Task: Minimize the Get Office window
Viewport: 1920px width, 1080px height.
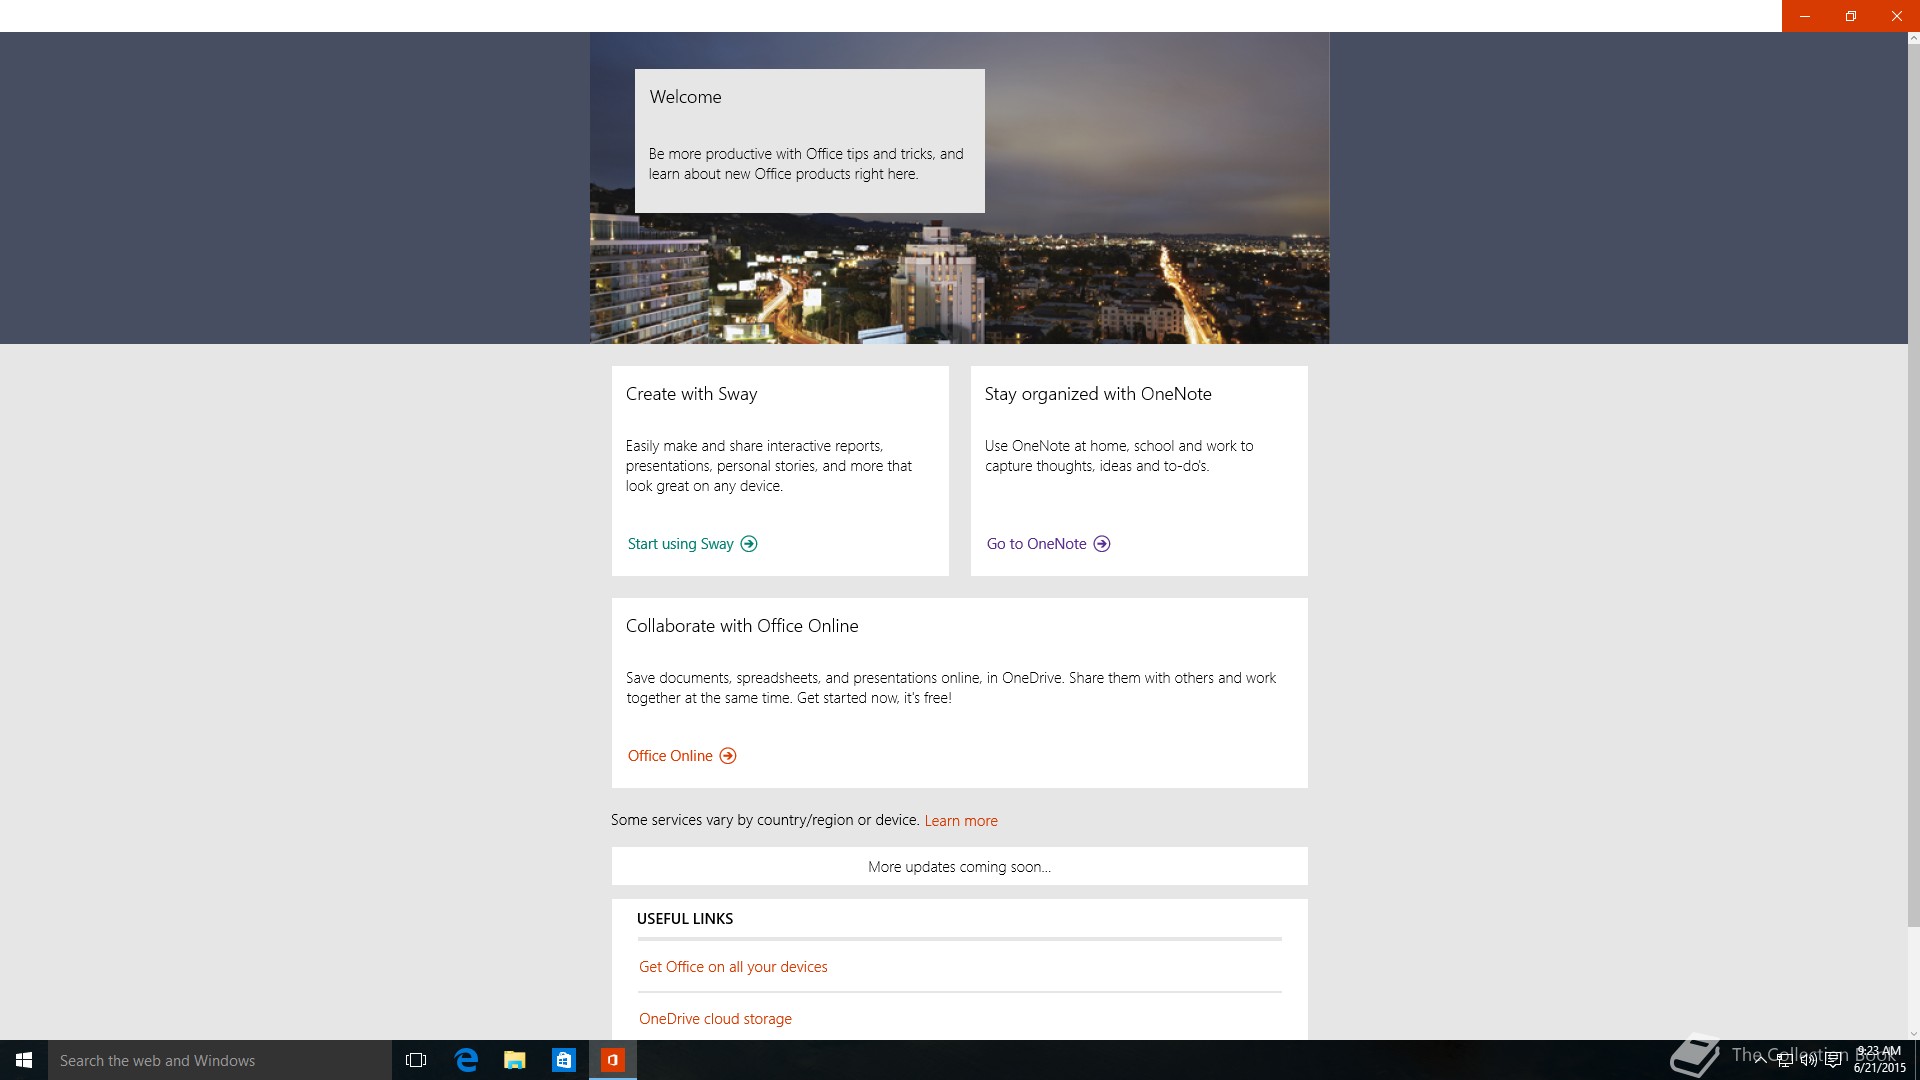Action: click(x=1805, y=16)
